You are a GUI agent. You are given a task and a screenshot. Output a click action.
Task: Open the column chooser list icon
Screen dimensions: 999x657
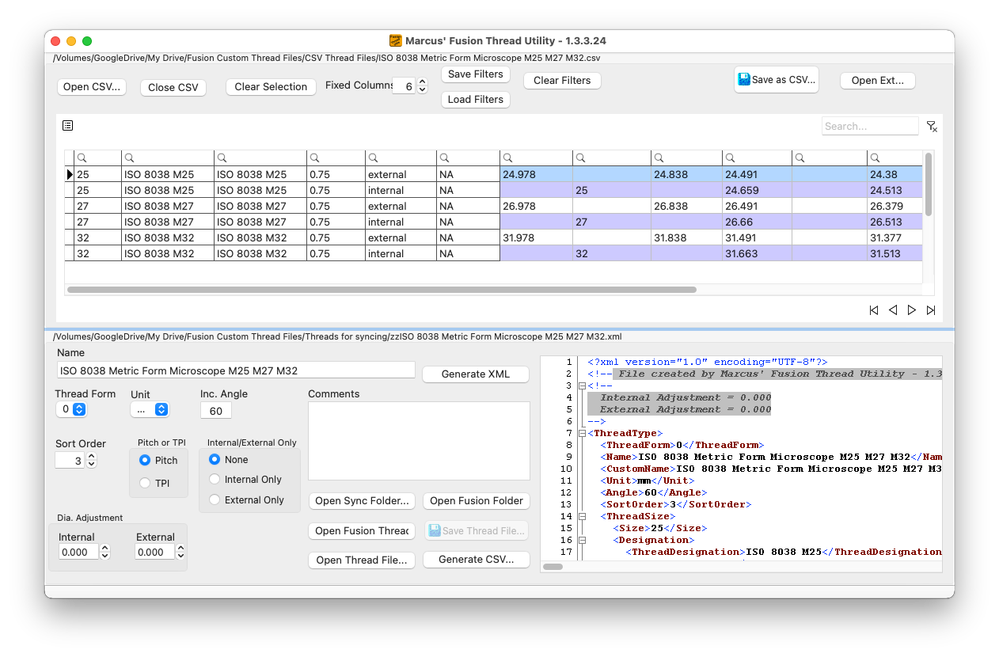(x=68, y=126)
